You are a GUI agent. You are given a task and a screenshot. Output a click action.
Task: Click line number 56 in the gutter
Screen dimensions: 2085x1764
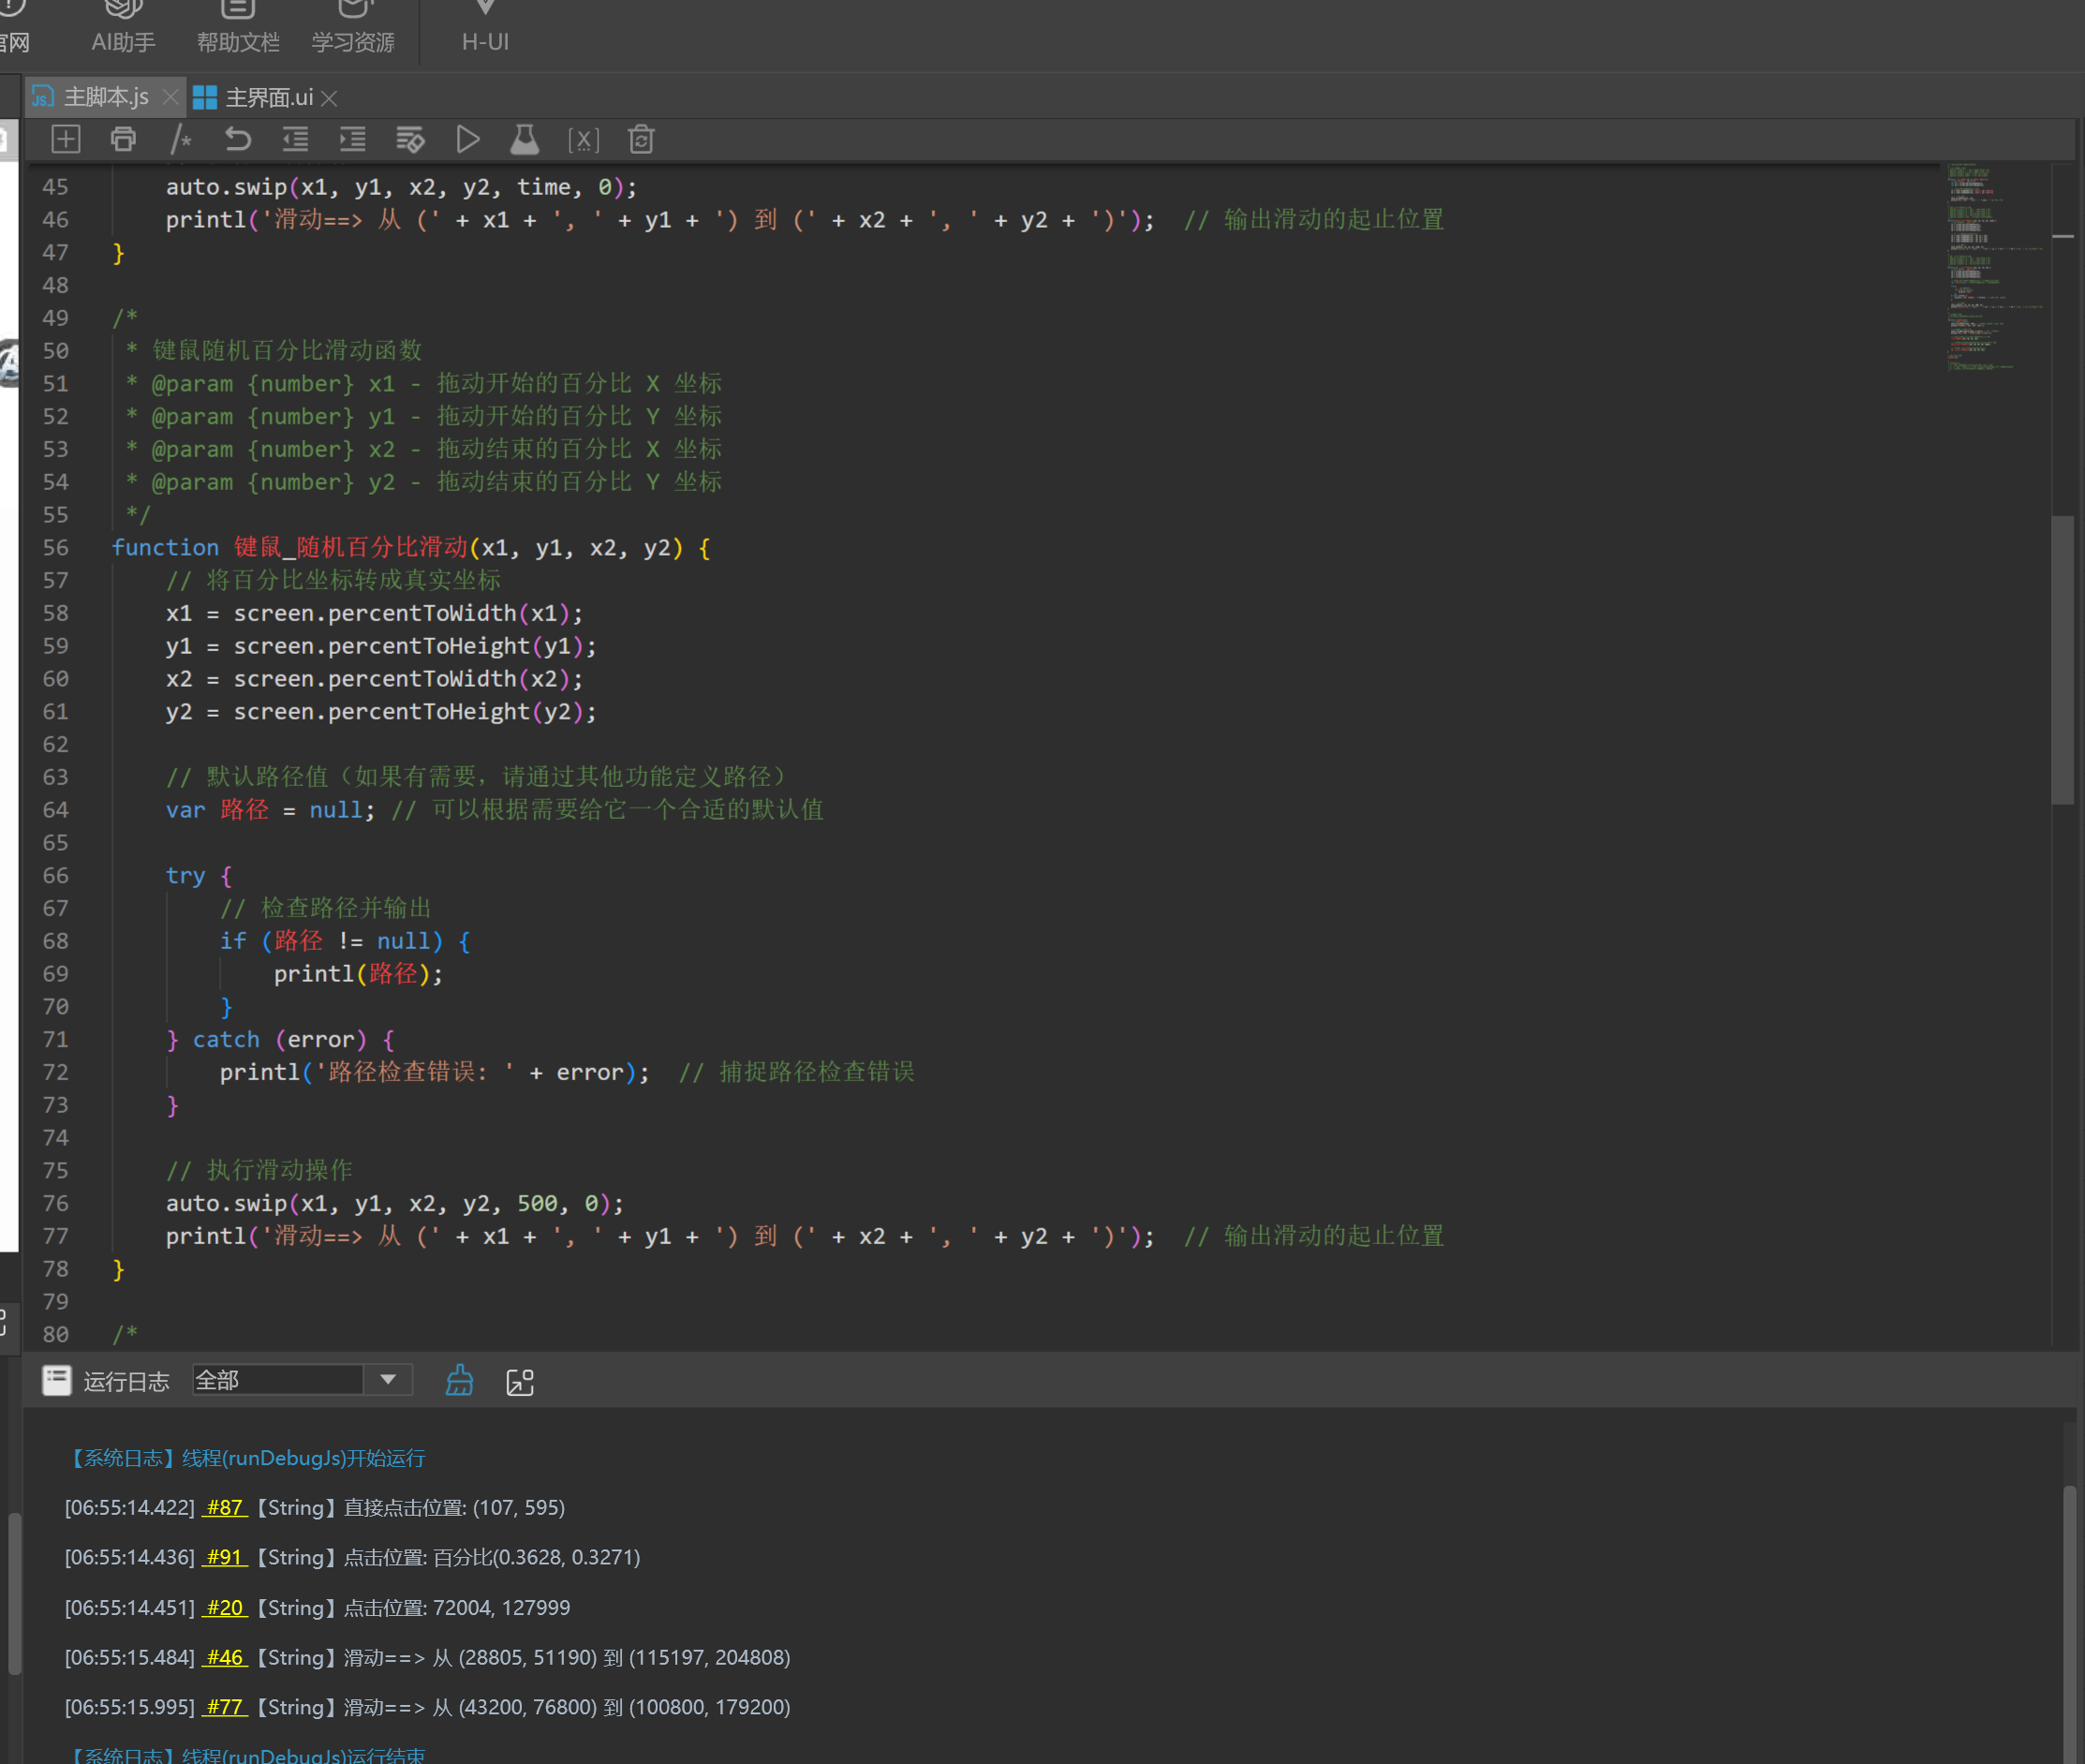tap(55, 547)
